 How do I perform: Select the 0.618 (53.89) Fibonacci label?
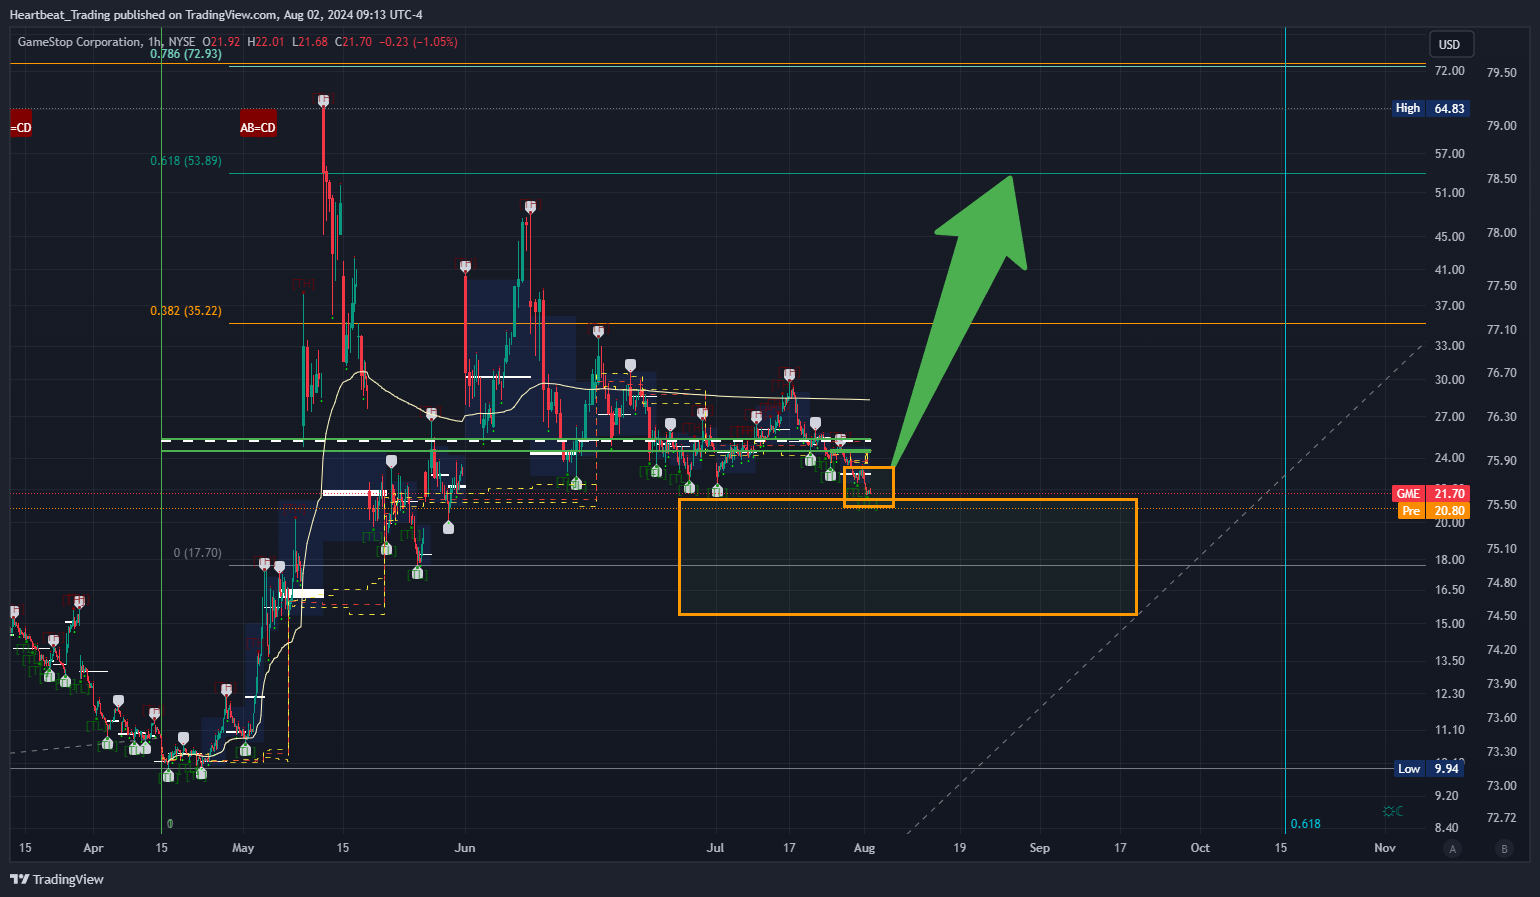click(x=186, y=161)
